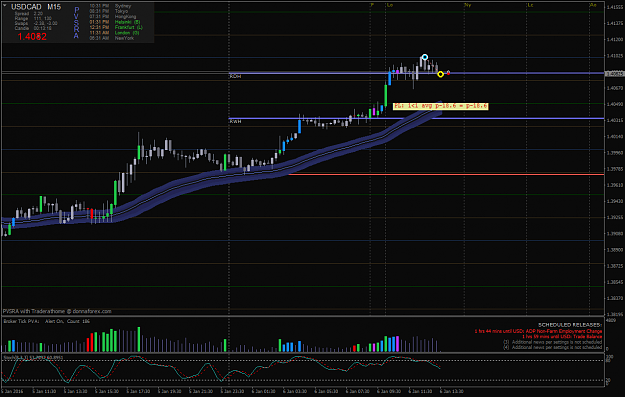Click the Range value line
Screen dimensions: 625x397
coord(33,18)
